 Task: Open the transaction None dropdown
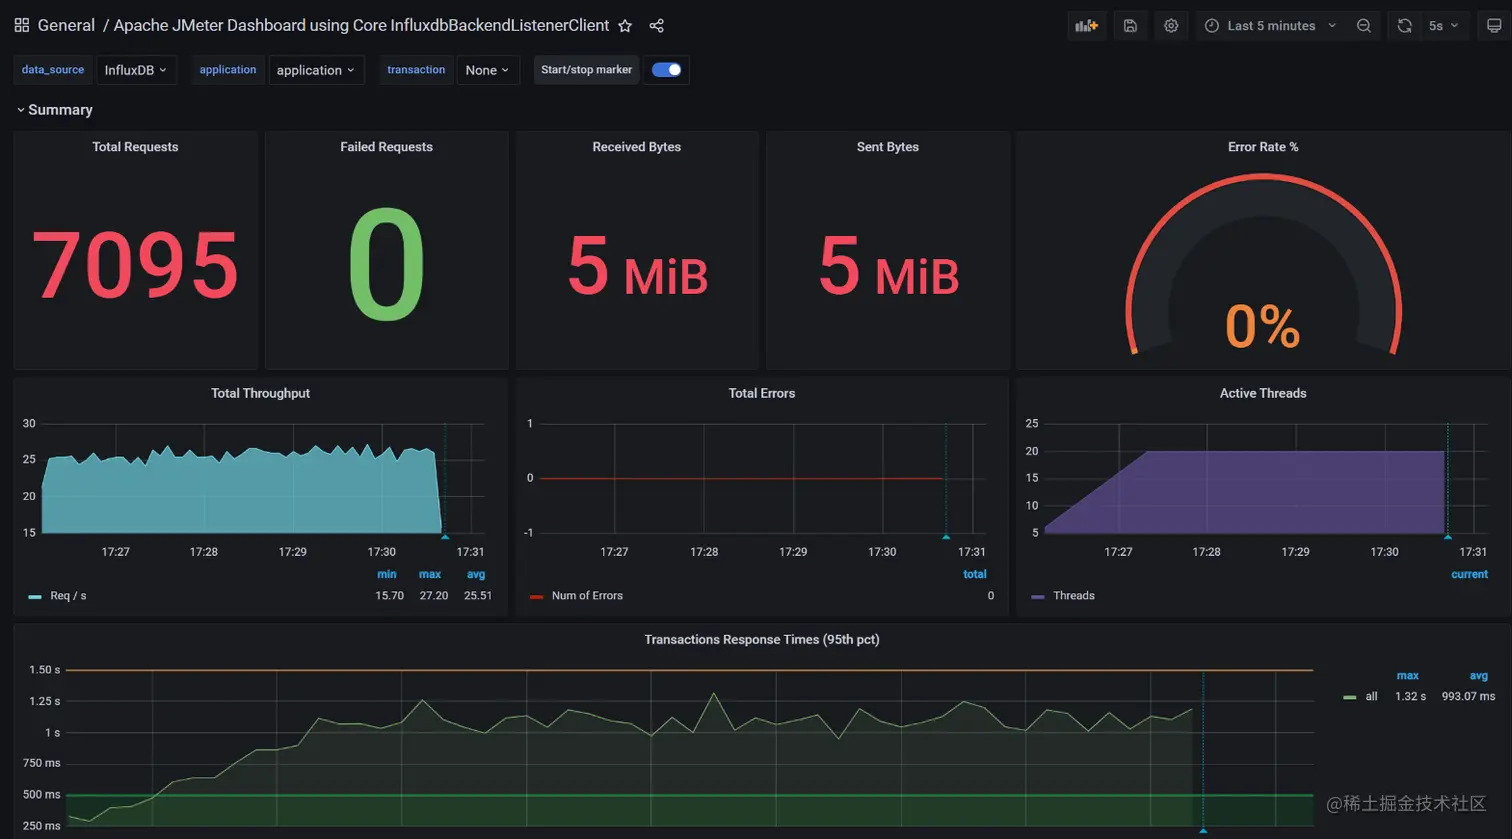[488, 70]
